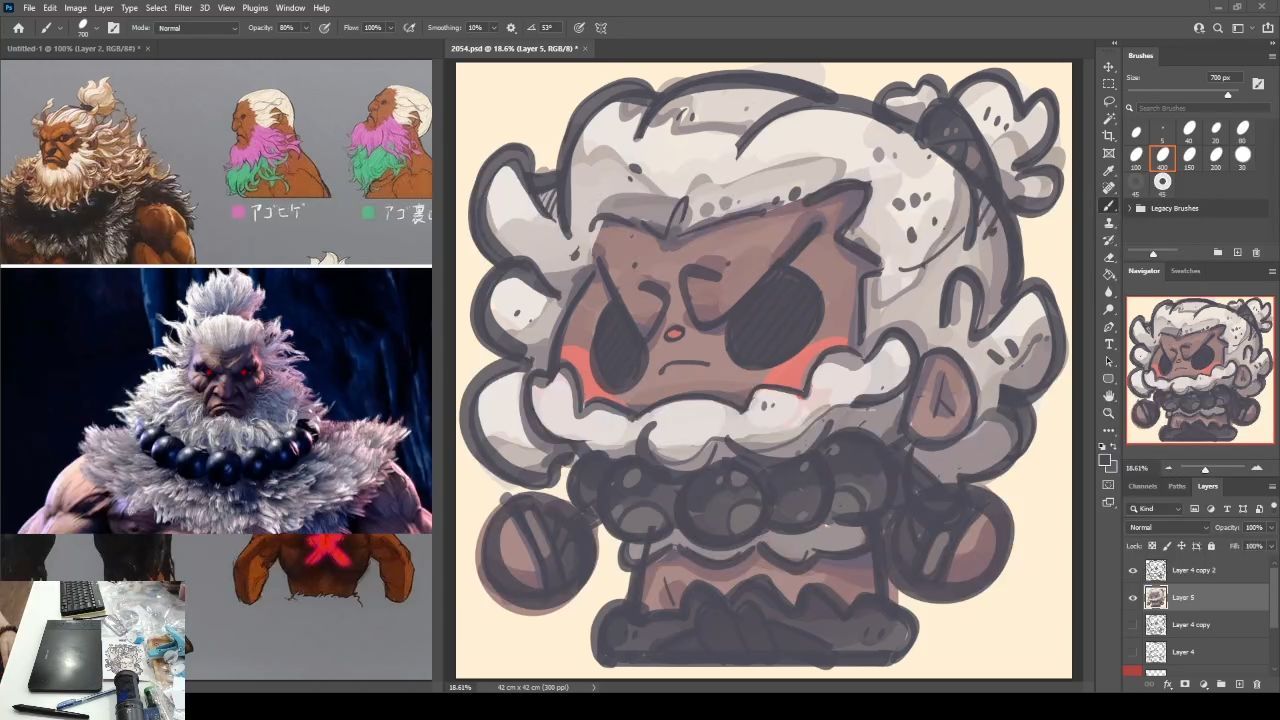
Task: Open the brush settings panel toggle icon
Action: (113, 28)
